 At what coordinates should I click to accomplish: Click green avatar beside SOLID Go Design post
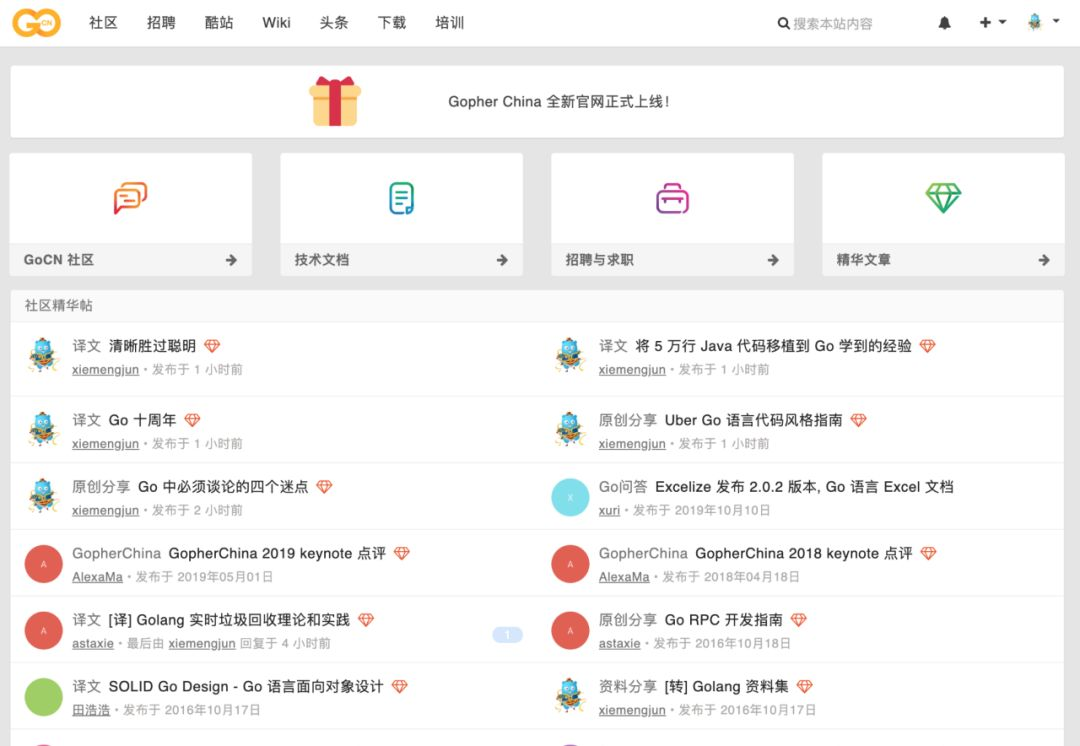click(43, 697)
